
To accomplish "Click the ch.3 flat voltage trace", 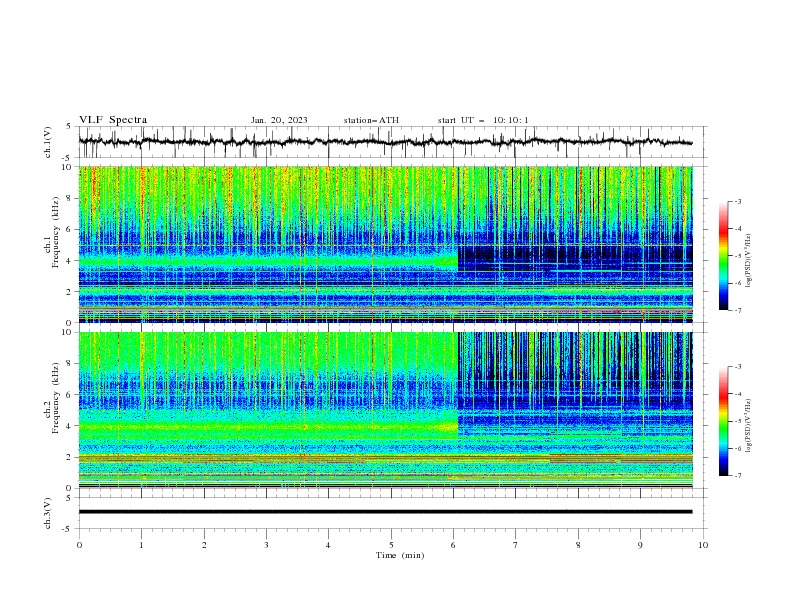I will point(385,512).
